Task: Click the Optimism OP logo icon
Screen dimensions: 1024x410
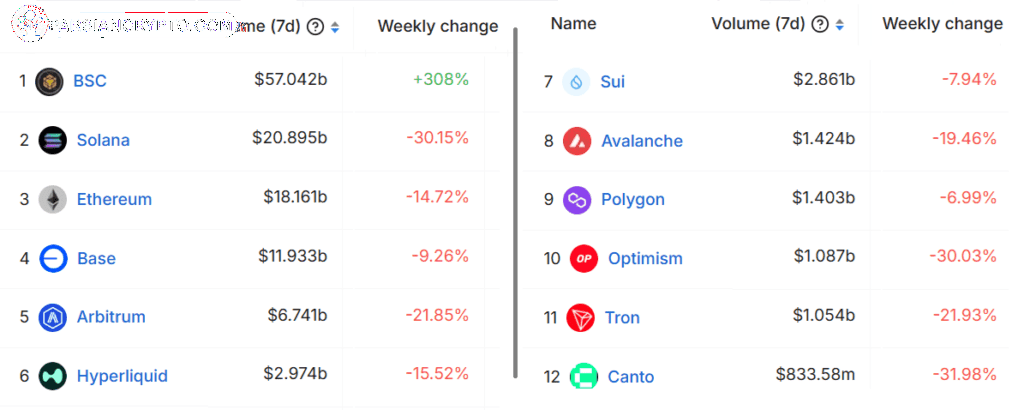Action: click(584, 259)
